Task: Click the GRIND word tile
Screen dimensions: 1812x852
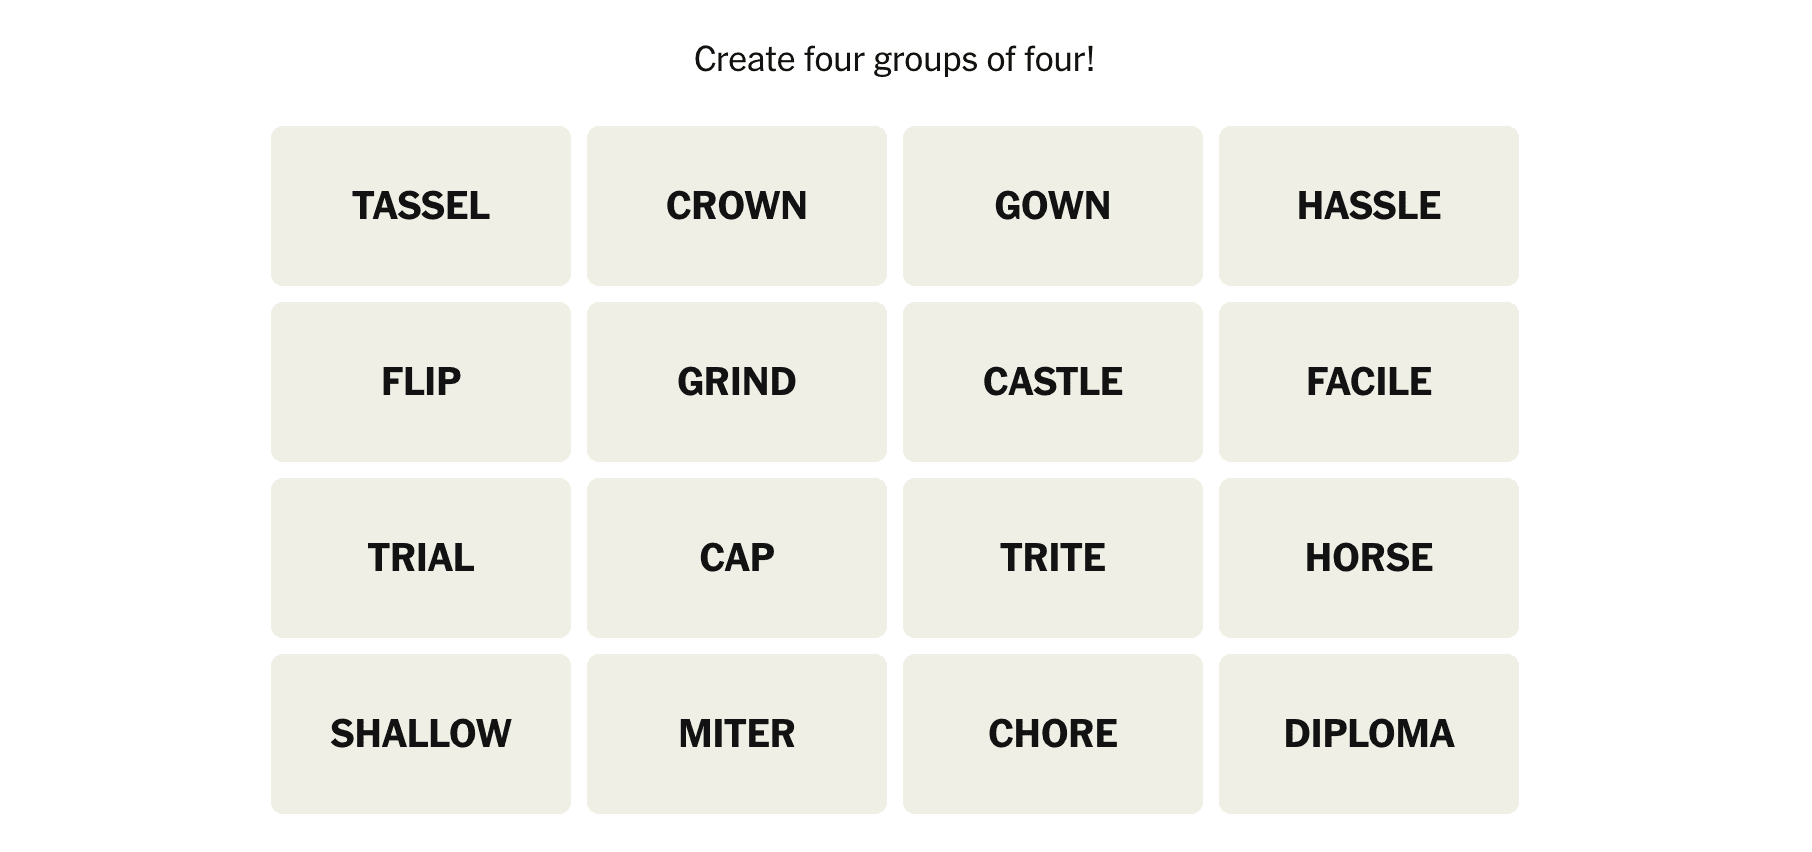Action: coord(736,382)
